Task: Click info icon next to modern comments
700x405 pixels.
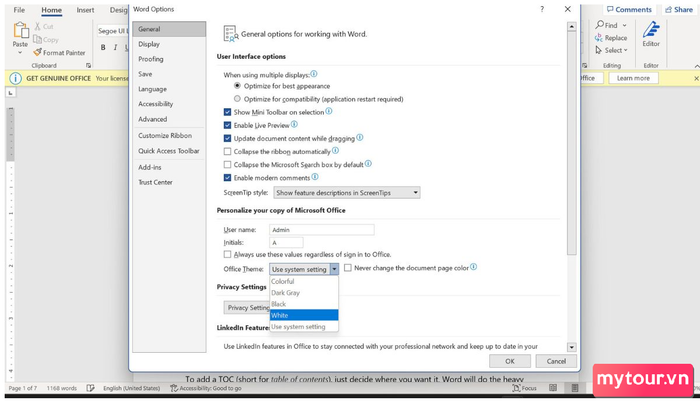Action: pos(315,177)
